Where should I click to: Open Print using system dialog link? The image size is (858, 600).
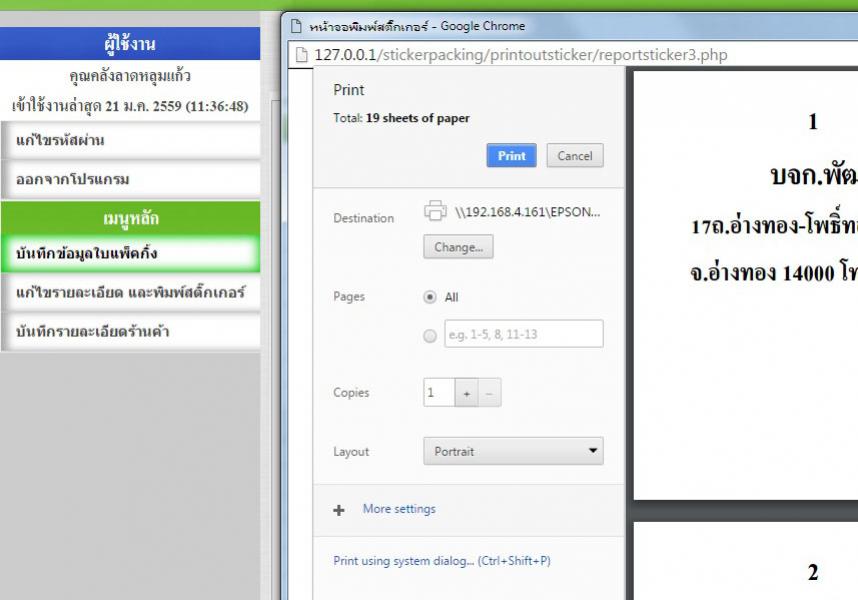pyautogui.click(x=442, y=561)
